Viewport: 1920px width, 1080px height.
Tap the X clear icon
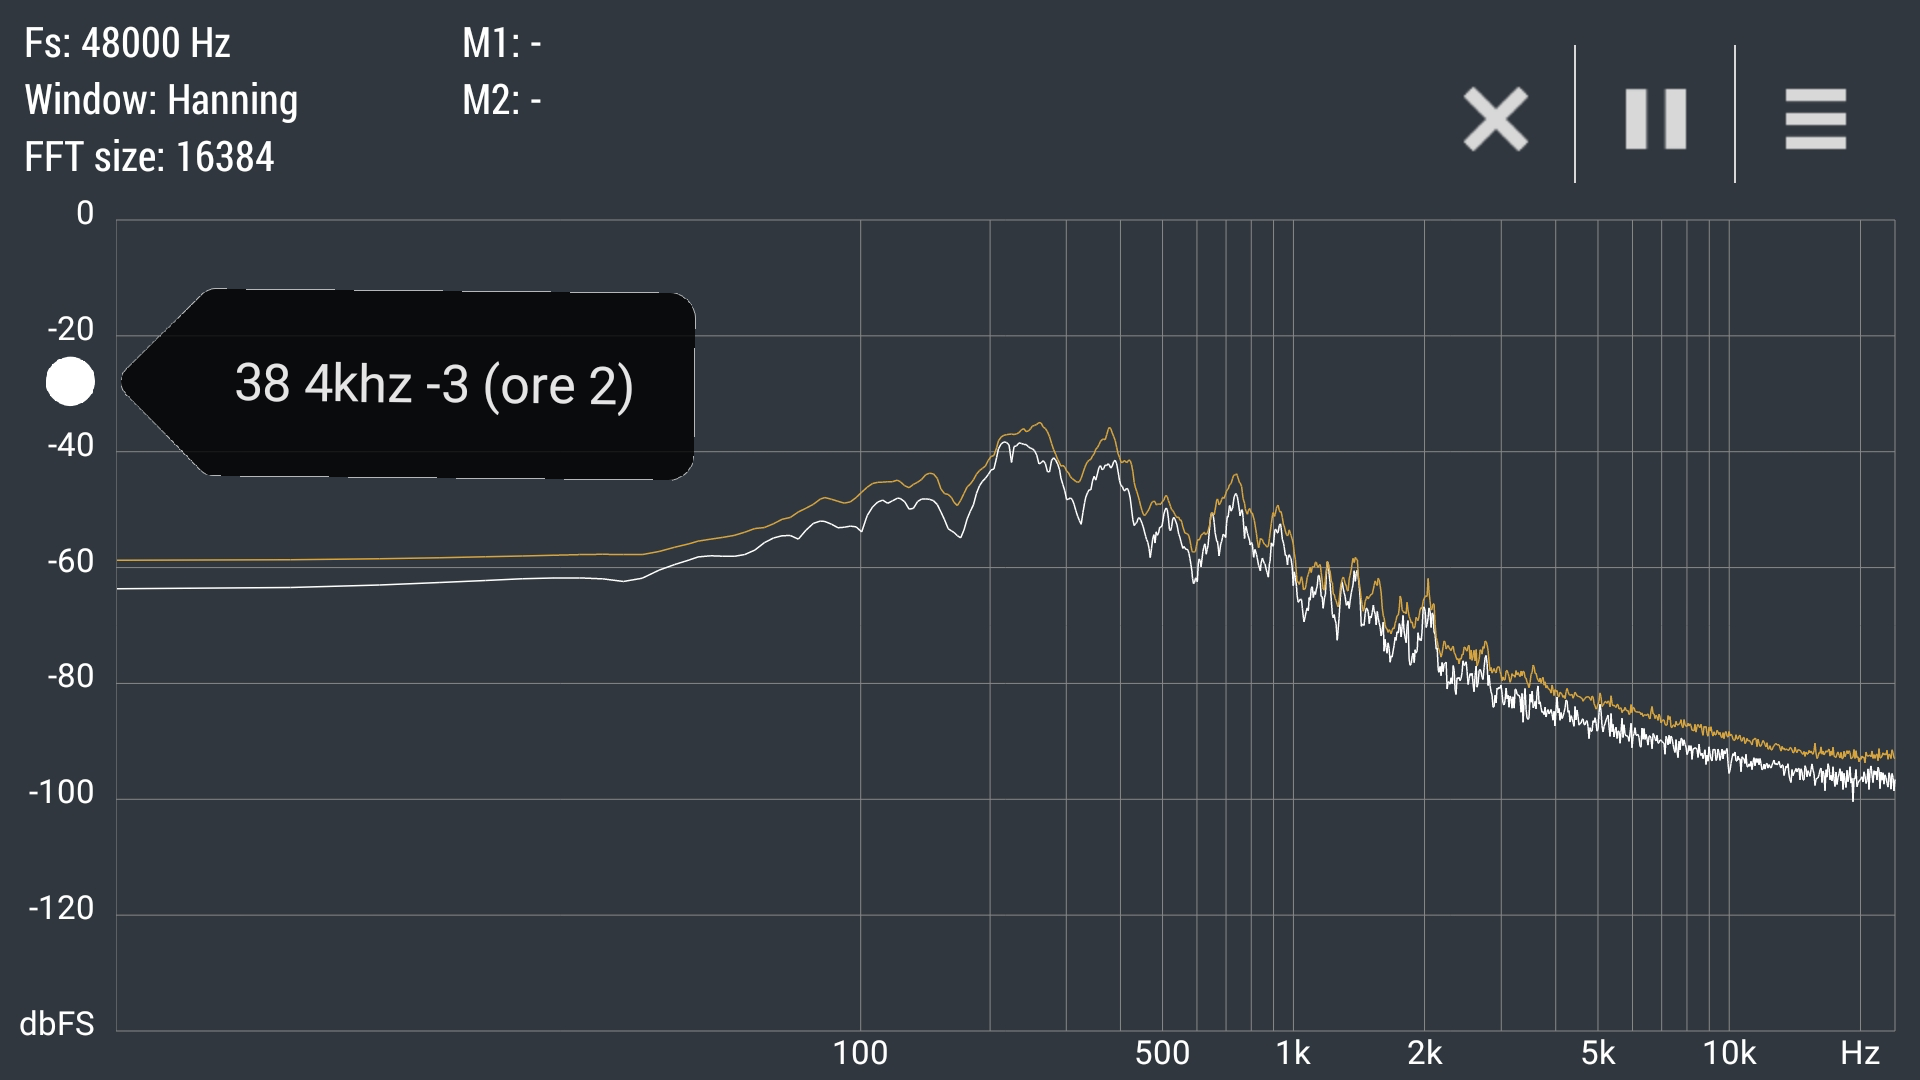1495,119
